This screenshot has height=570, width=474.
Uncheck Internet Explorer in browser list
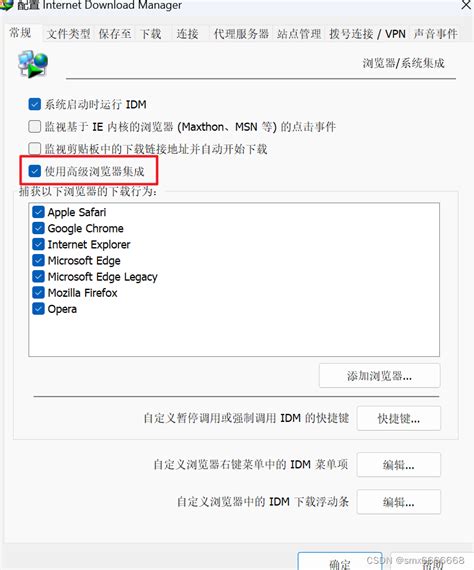click(38, 244)
